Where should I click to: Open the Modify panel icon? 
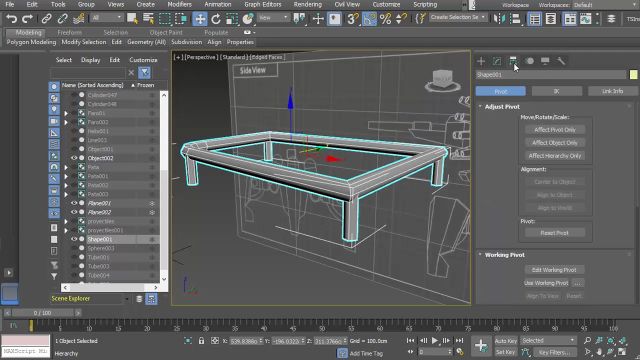point(497,61)
